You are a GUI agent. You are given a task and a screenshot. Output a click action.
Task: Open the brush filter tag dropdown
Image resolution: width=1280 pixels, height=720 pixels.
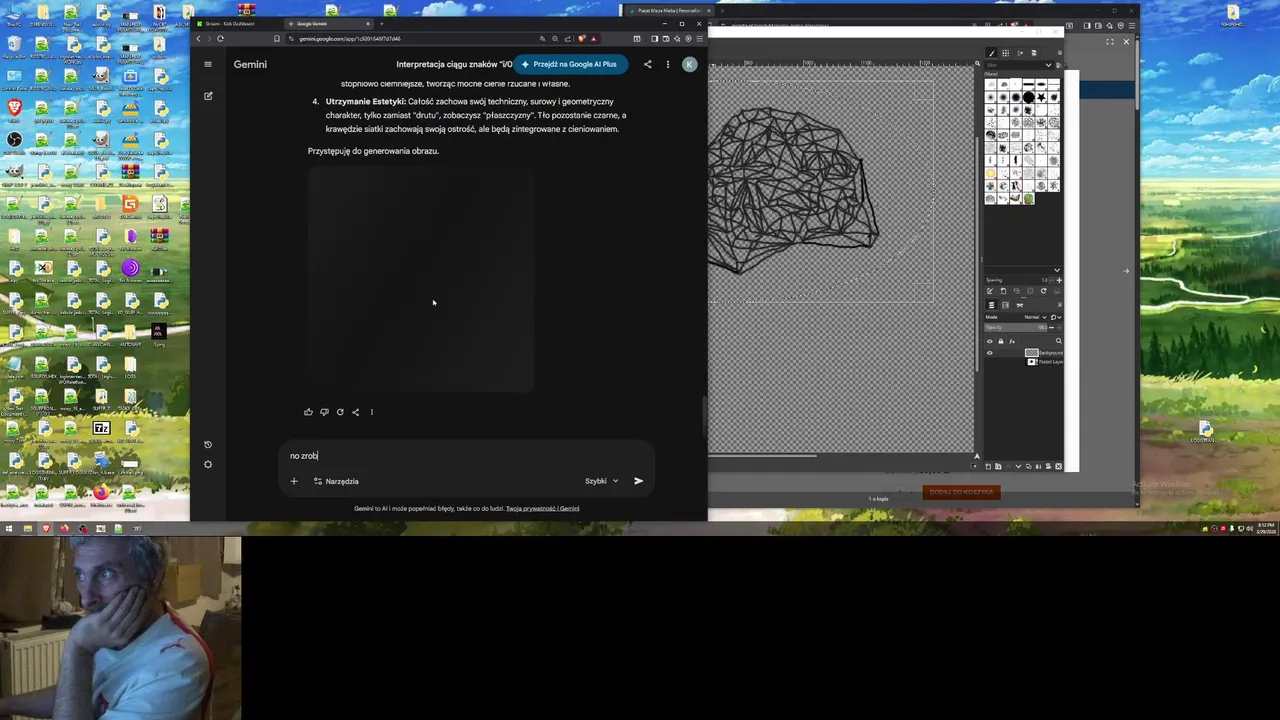pos(1048,65)
